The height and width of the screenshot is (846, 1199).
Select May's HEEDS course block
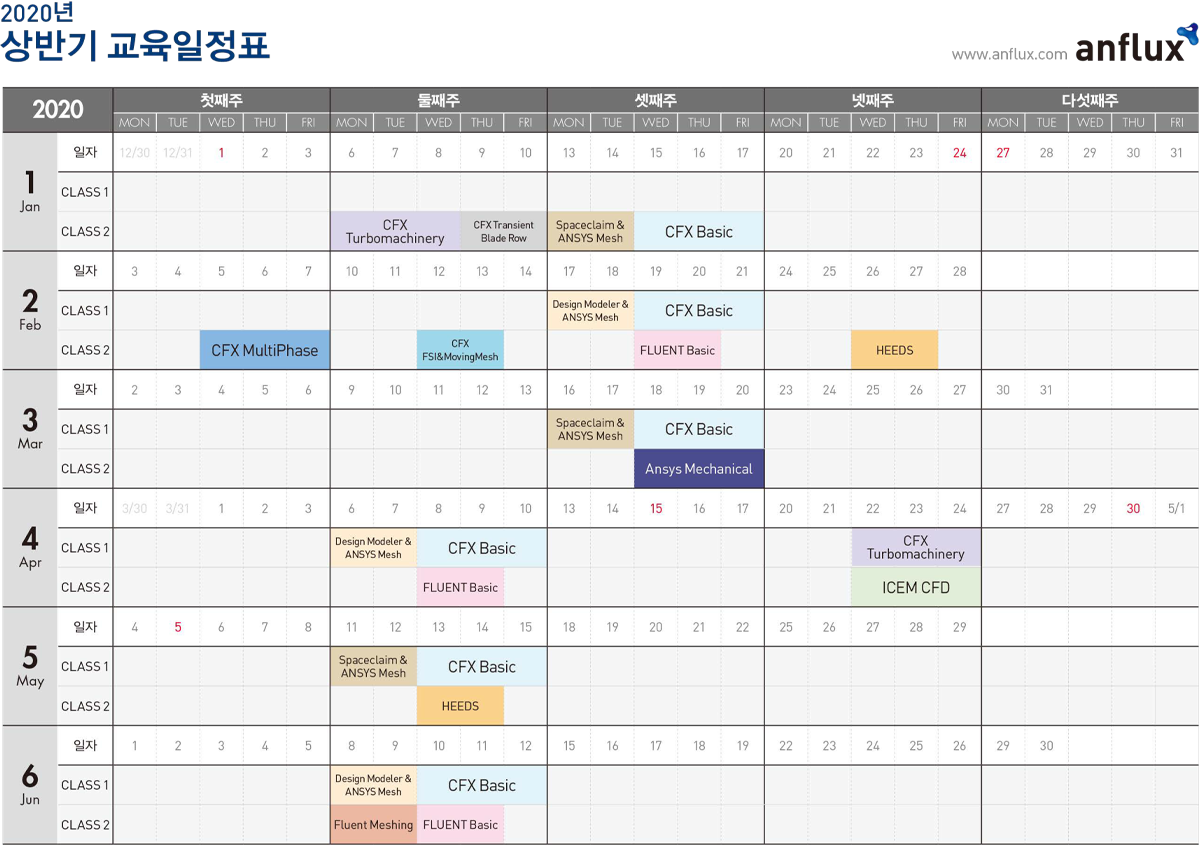(460, 705)
